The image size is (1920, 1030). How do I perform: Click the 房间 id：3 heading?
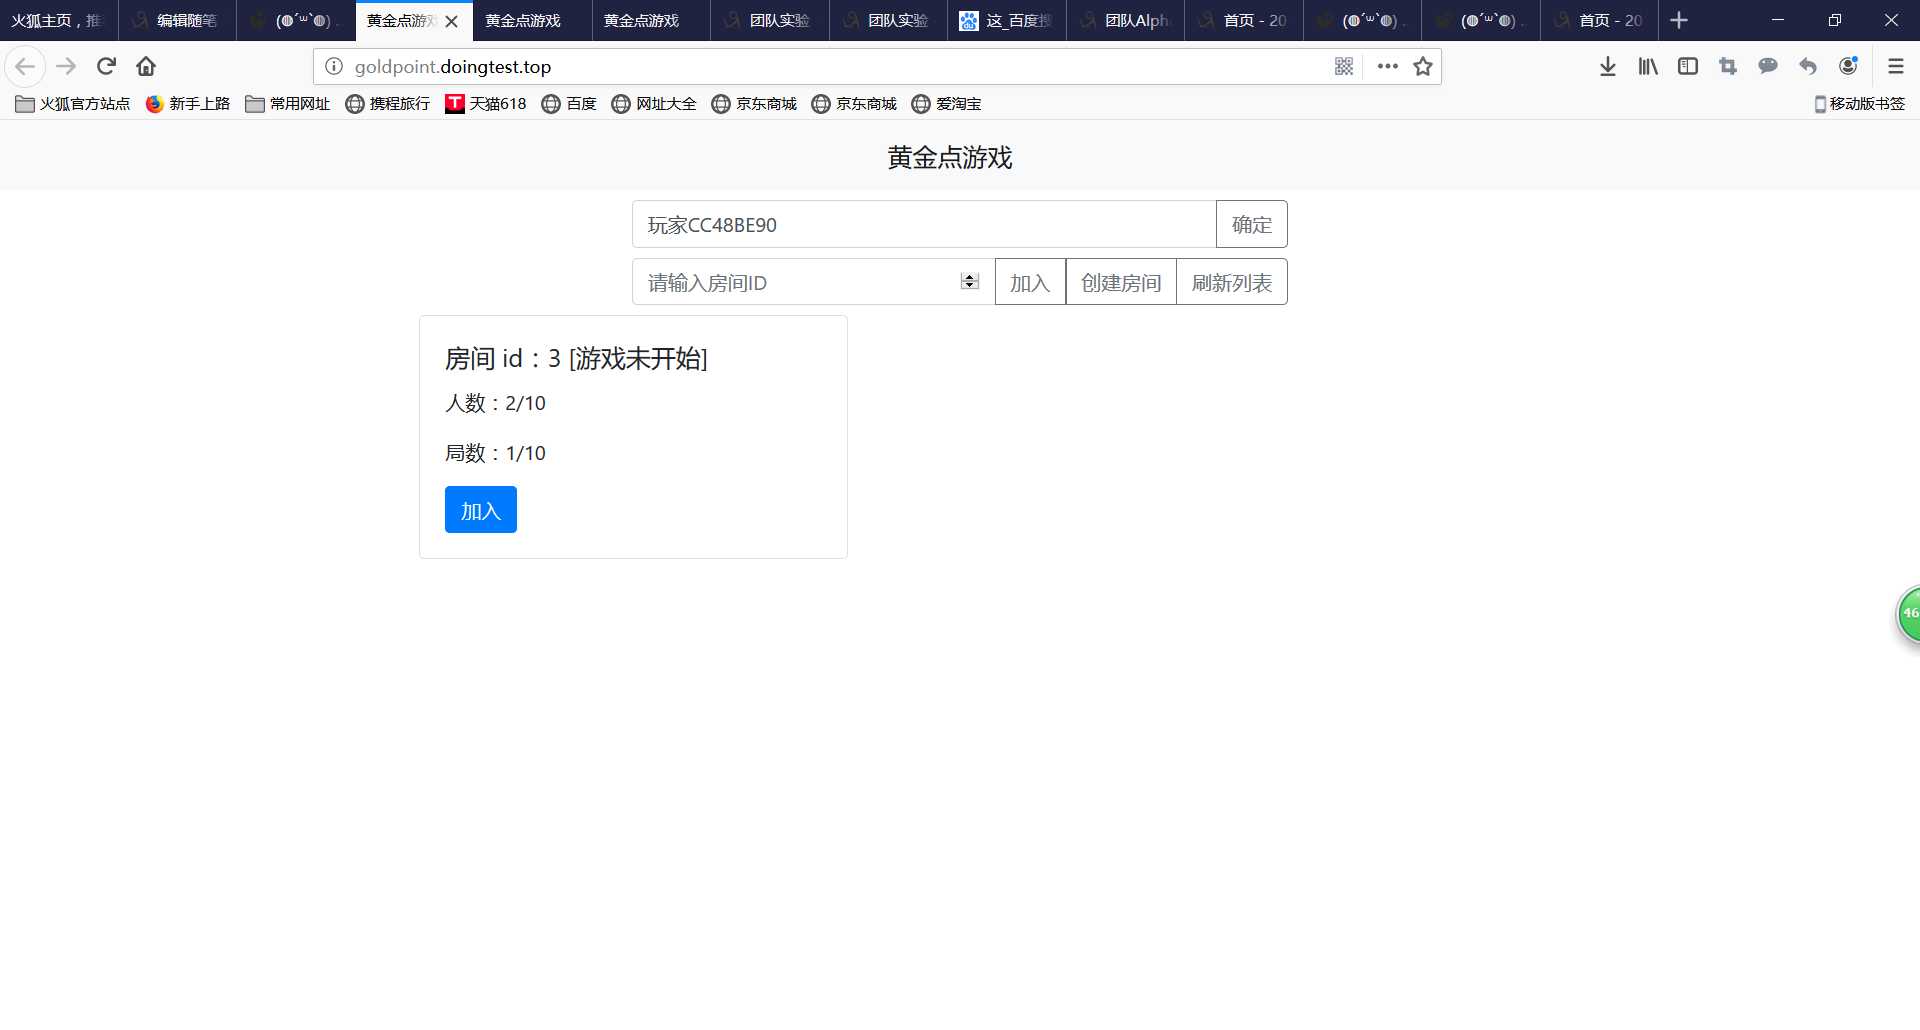pyautogui.click(x=576, y=358)
